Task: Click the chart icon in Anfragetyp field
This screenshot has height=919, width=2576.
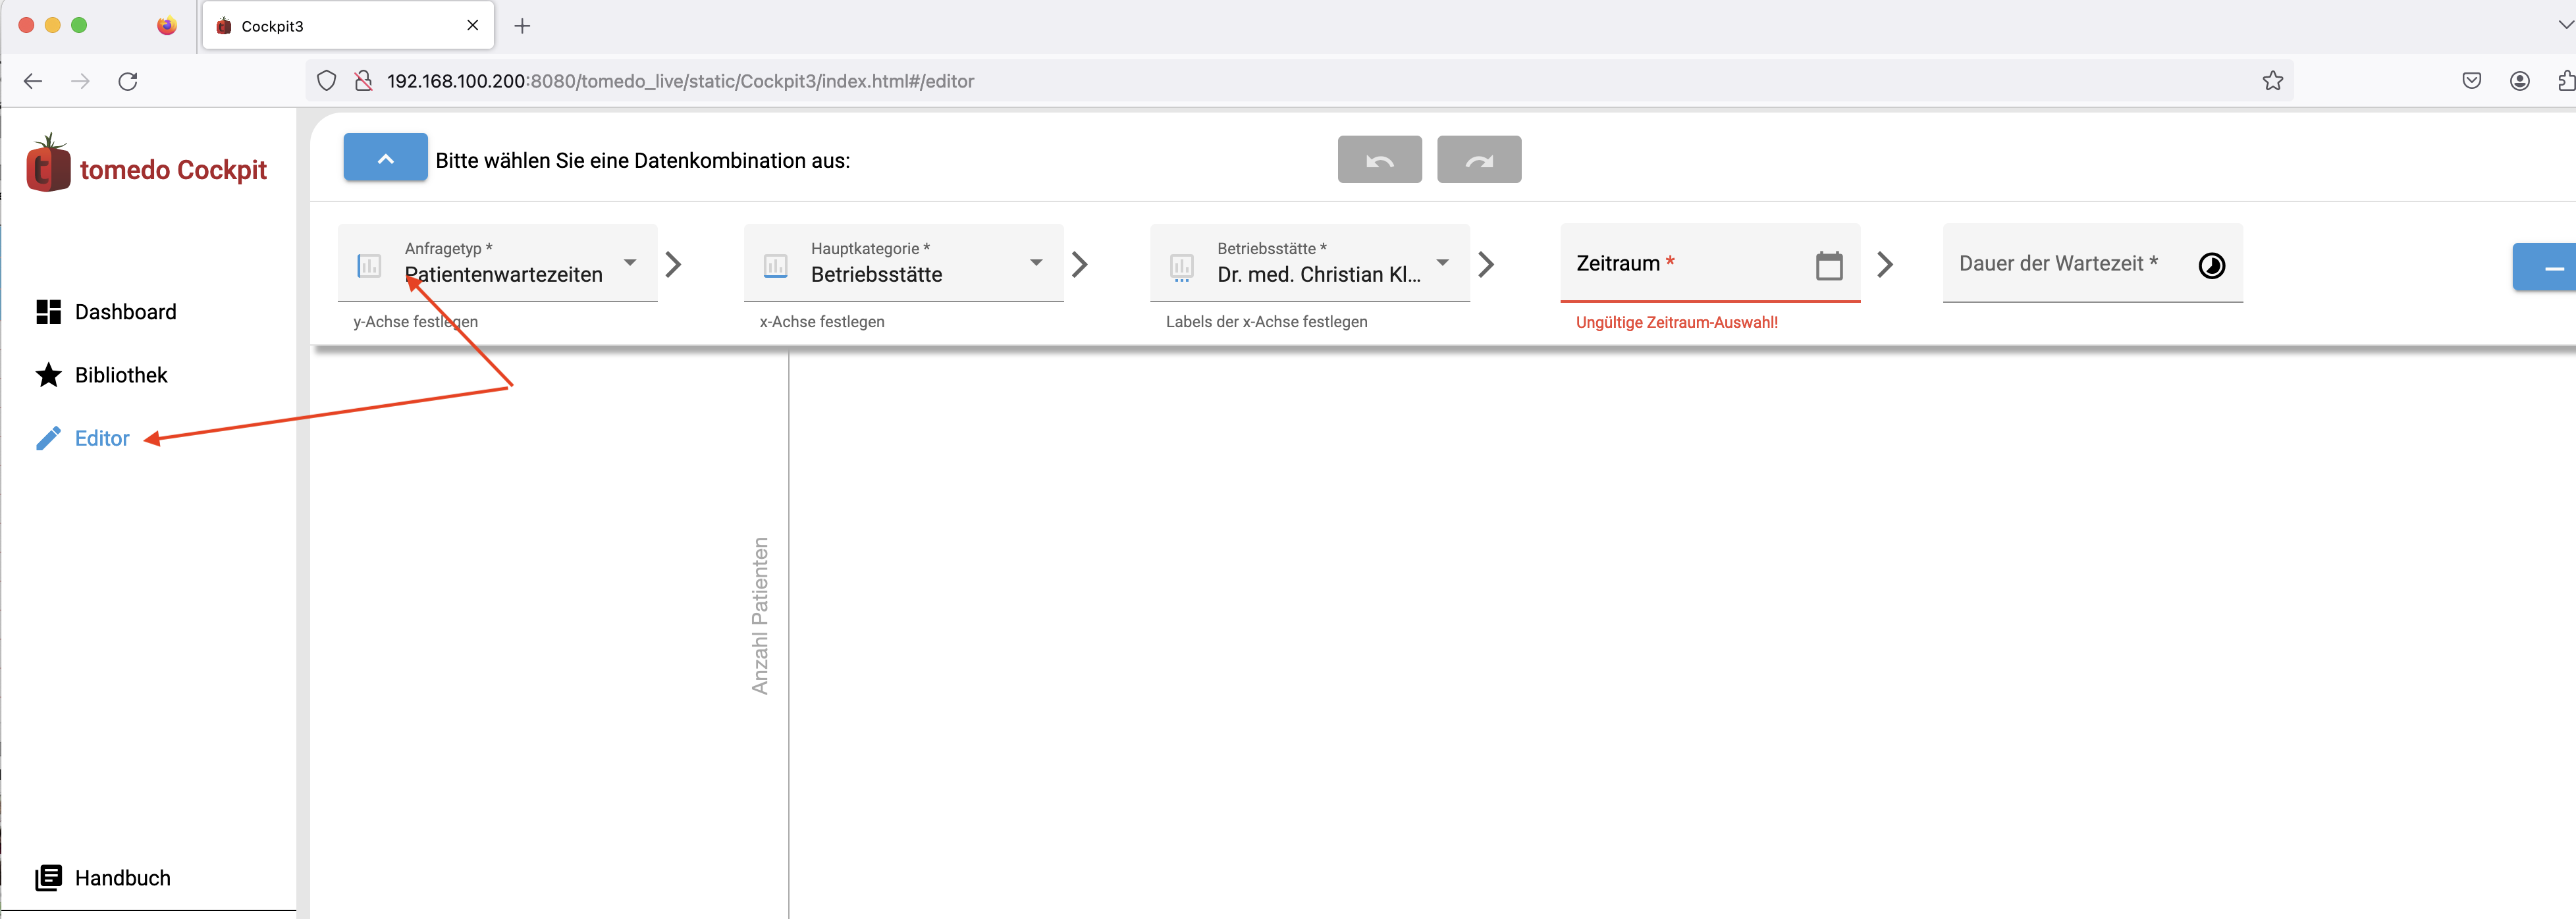Action: pyautogui.click(x=369, y=266)
